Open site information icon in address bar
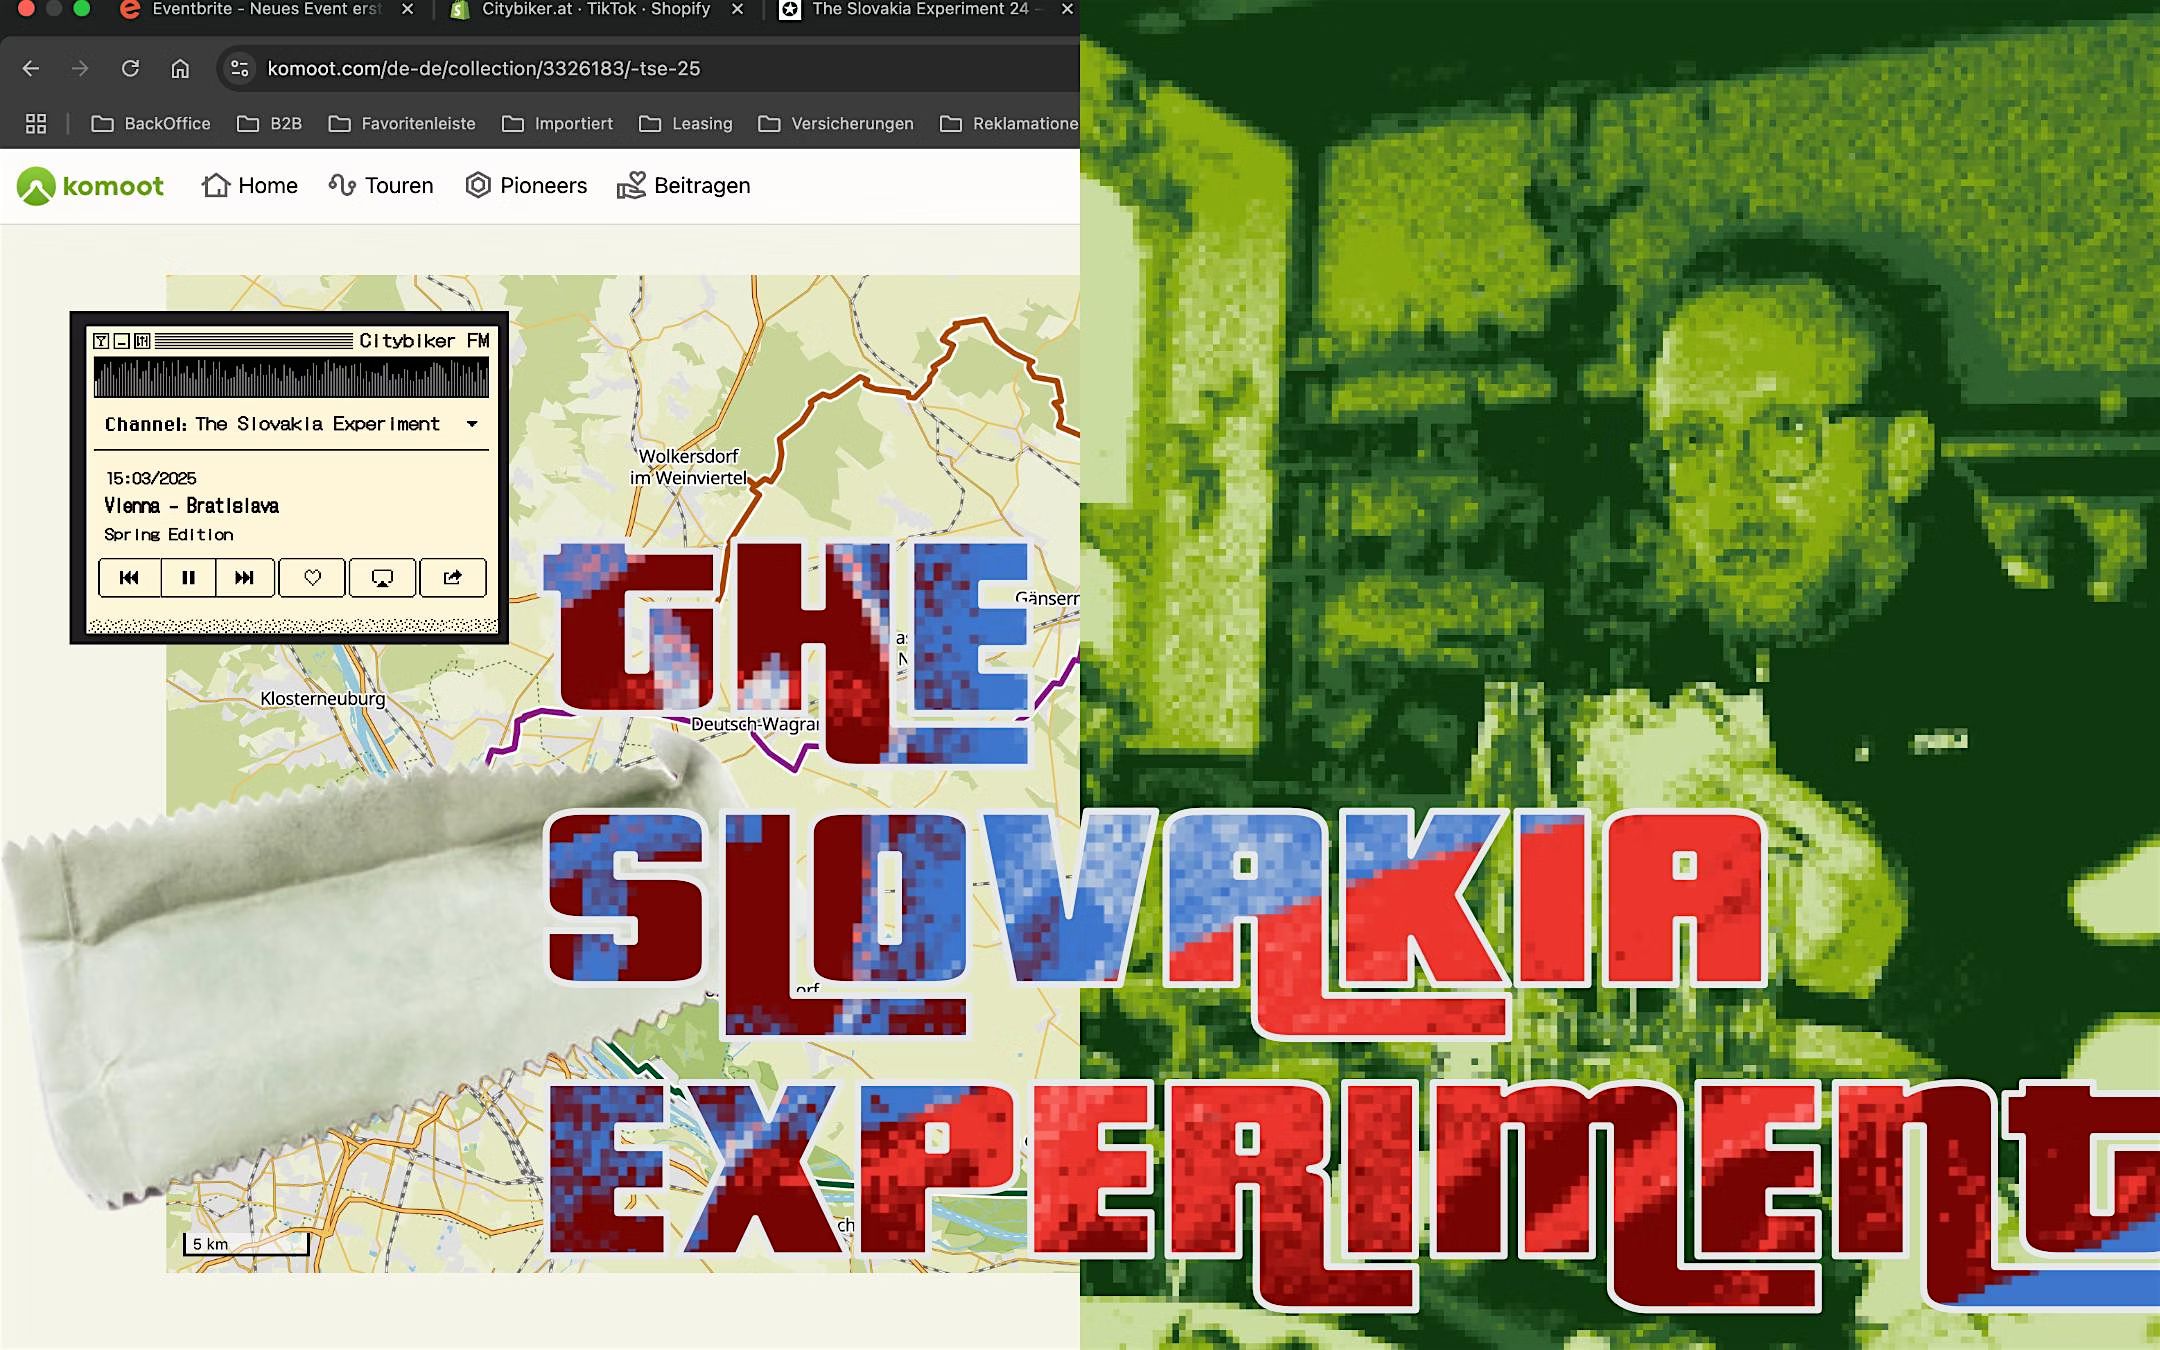This screenshot has height=1350, width=2160. coord(240,68)
